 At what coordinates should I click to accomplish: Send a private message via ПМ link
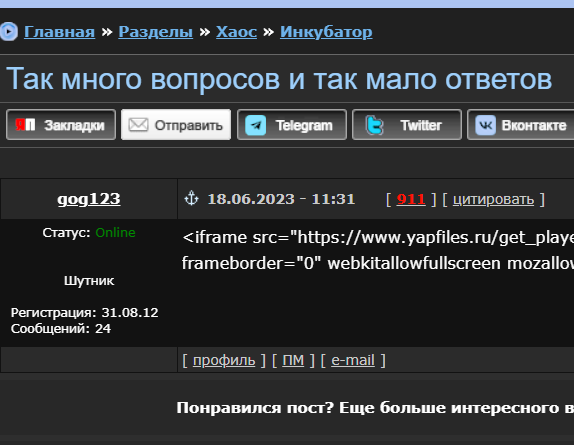293,360
